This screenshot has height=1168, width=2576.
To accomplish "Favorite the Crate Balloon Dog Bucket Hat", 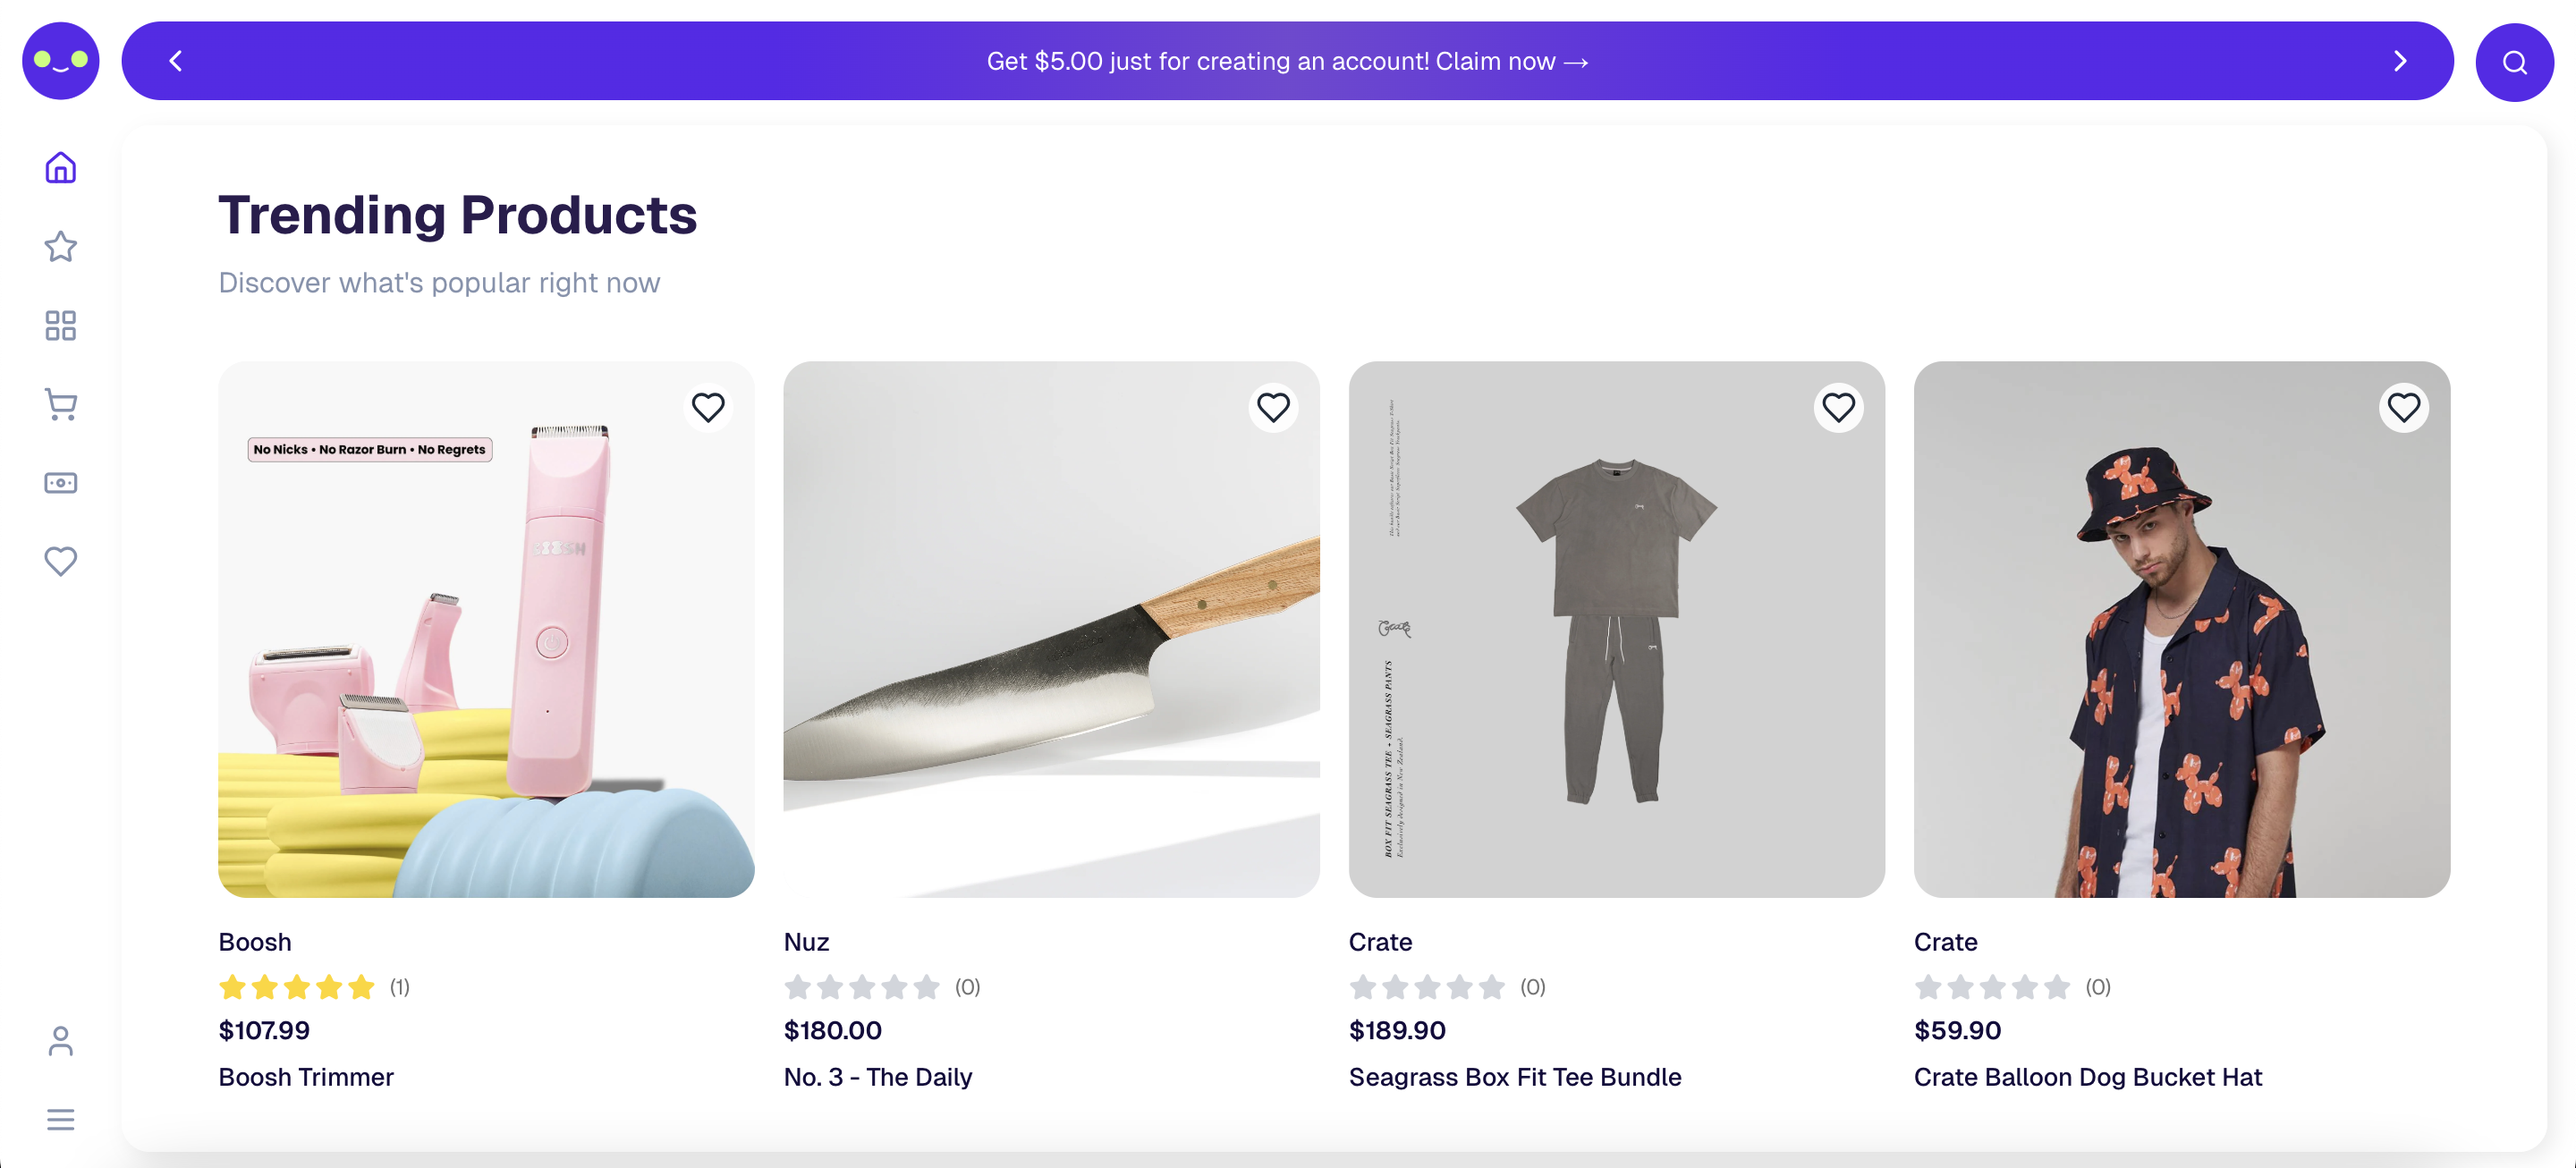I will 2405,407.
